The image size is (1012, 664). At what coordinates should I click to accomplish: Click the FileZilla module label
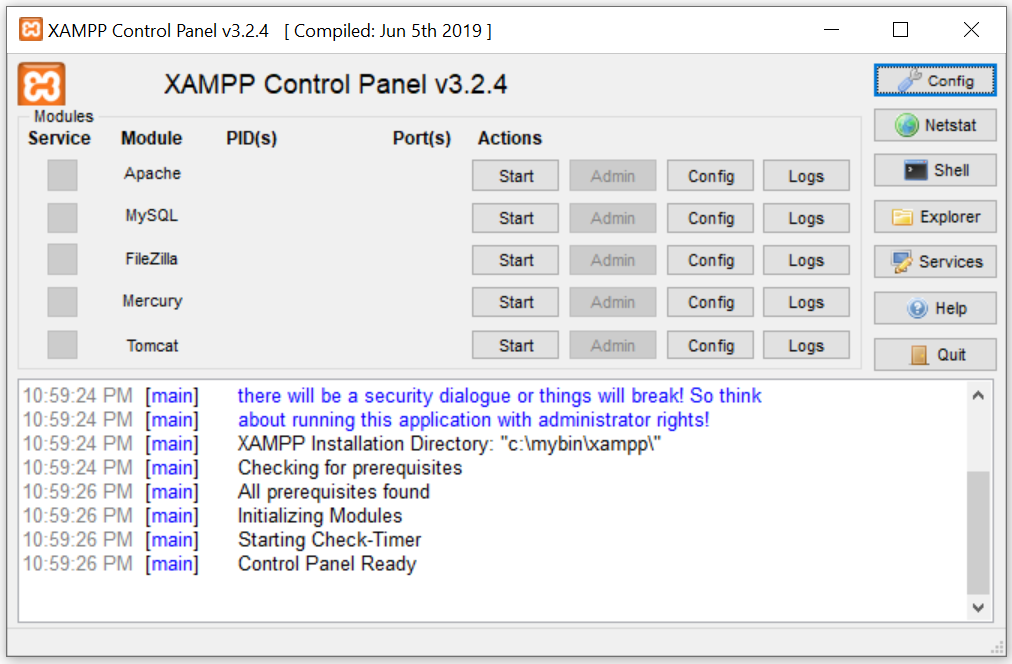(x=152, y=259)
